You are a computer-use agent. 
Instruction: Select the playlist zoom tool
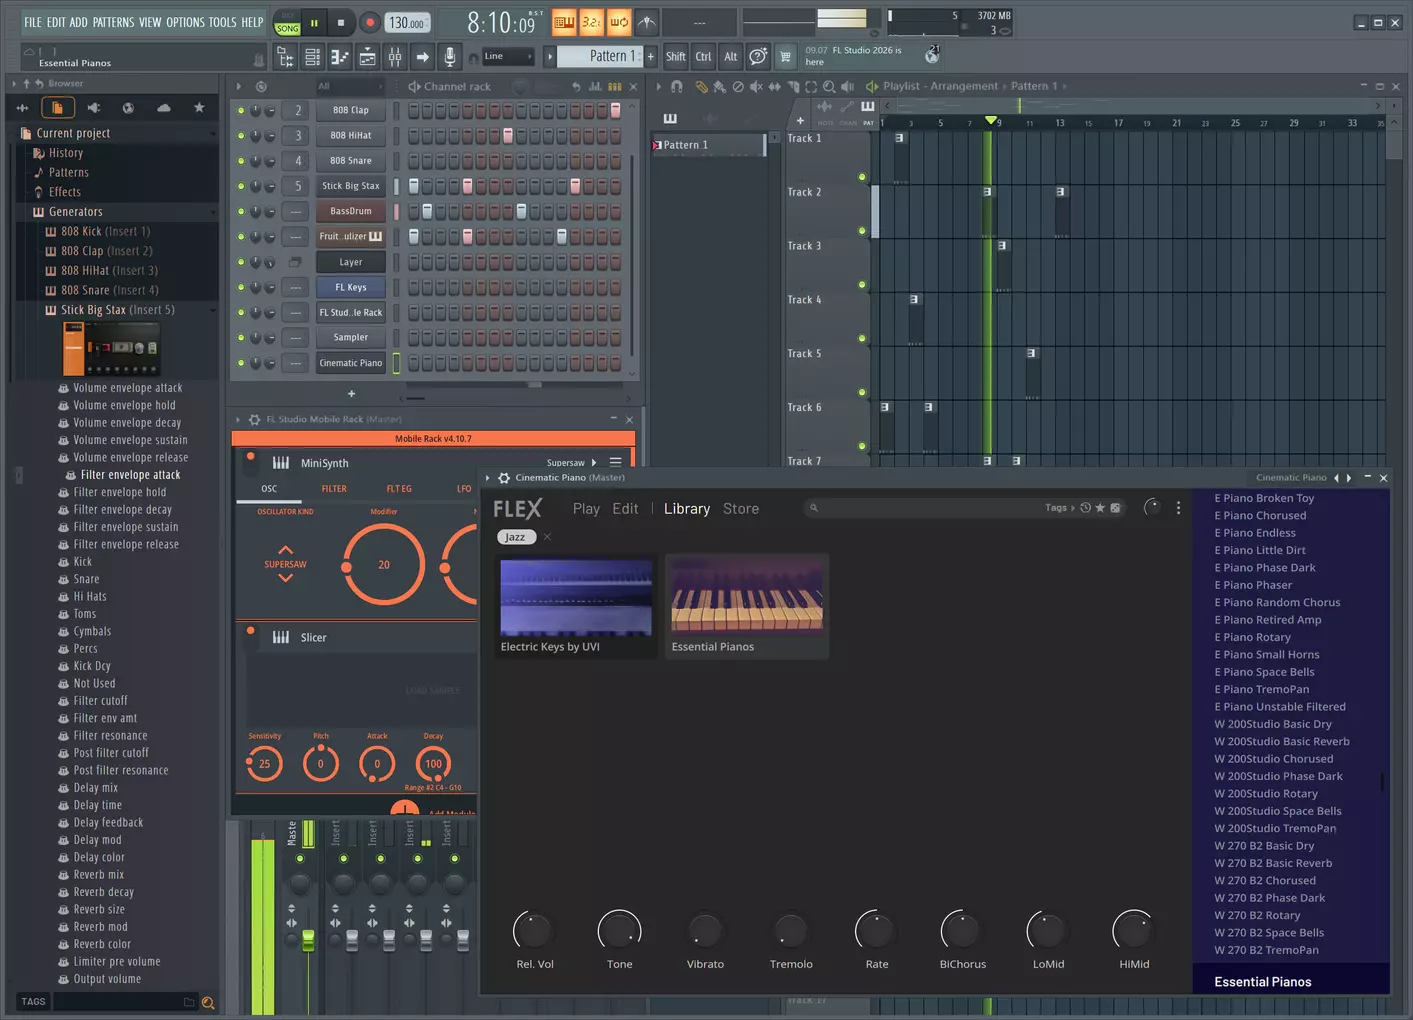tap(829, 87)
